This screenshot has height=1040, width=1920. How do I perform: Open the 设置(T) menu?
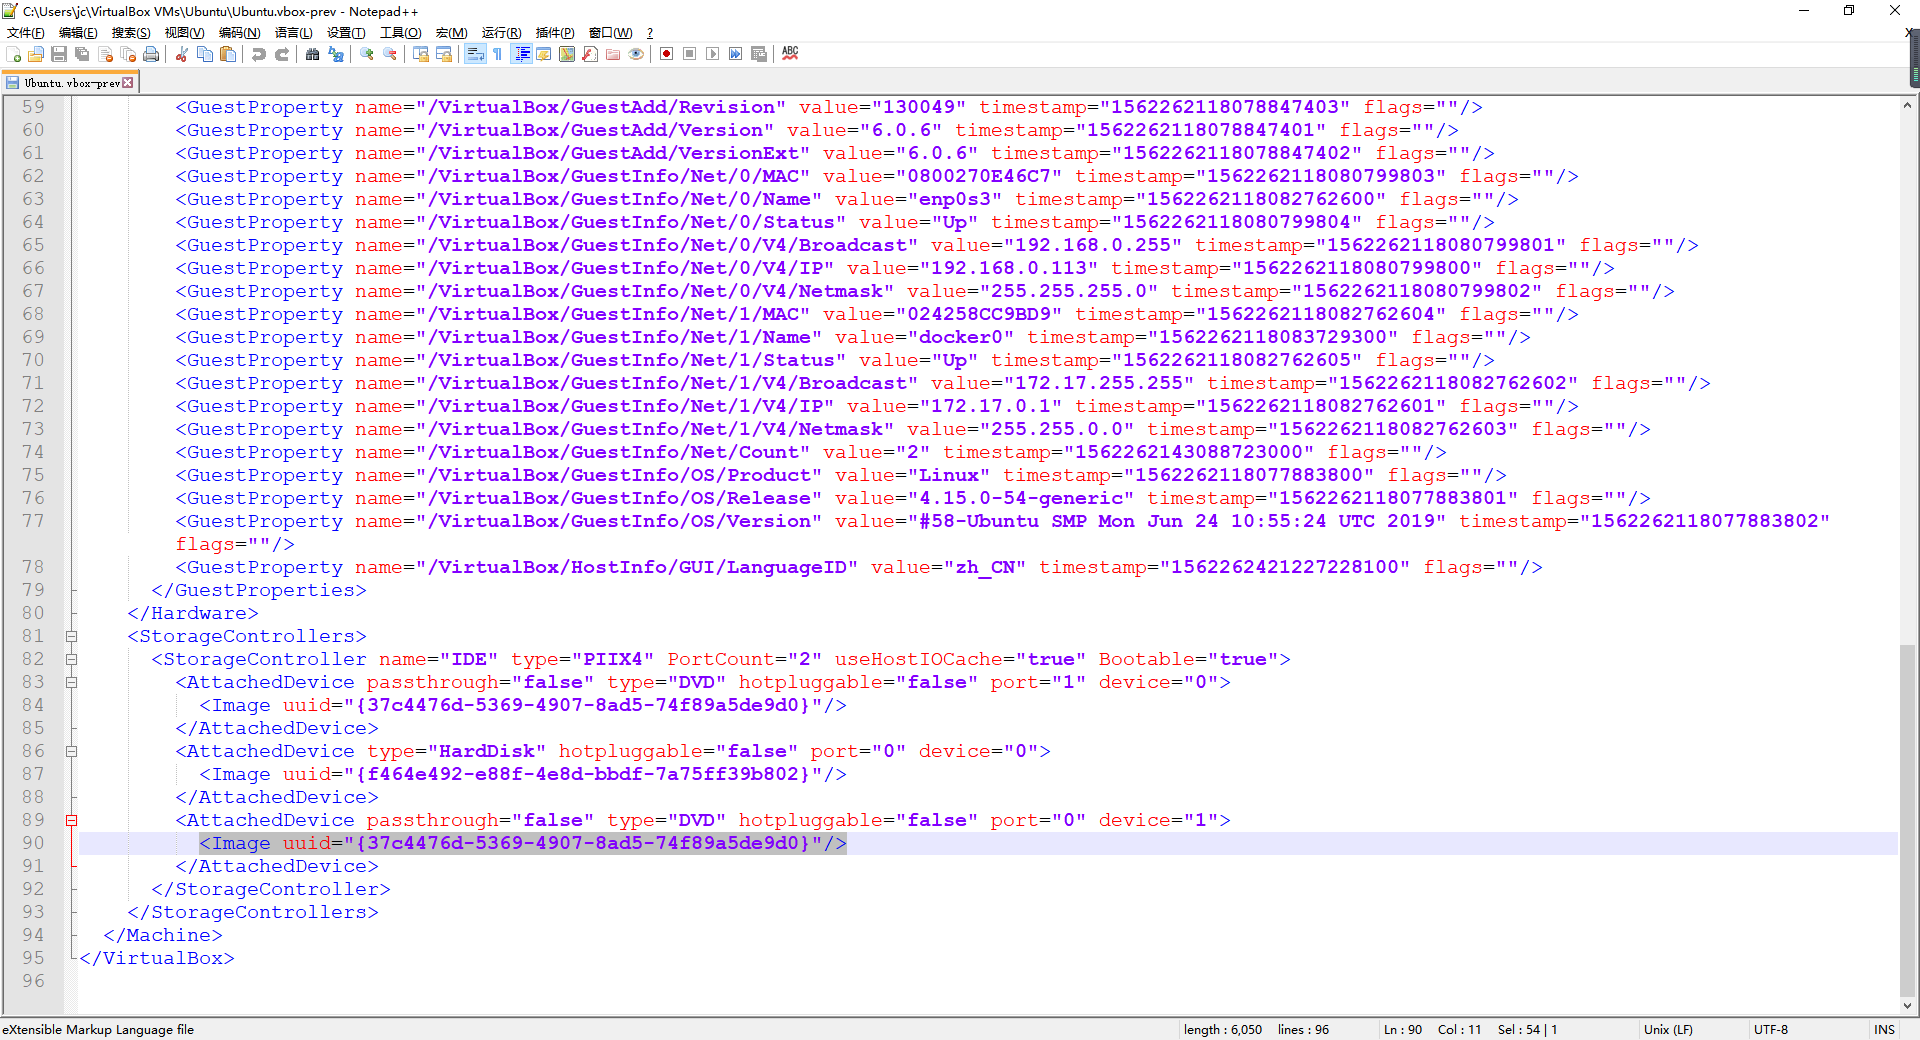(x=347, y=33)
